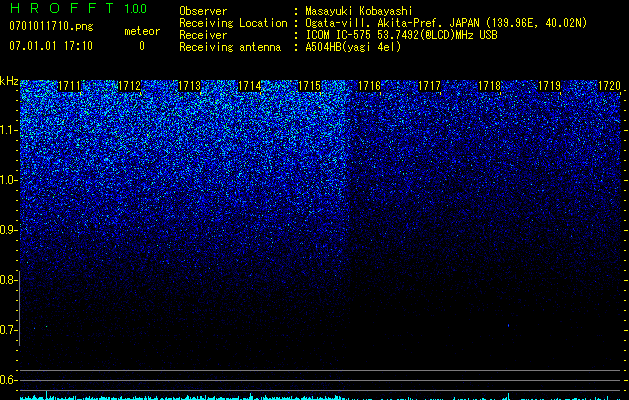Click the 1718 time marker
The image size is (629, 400).
[x=489, y=86]
